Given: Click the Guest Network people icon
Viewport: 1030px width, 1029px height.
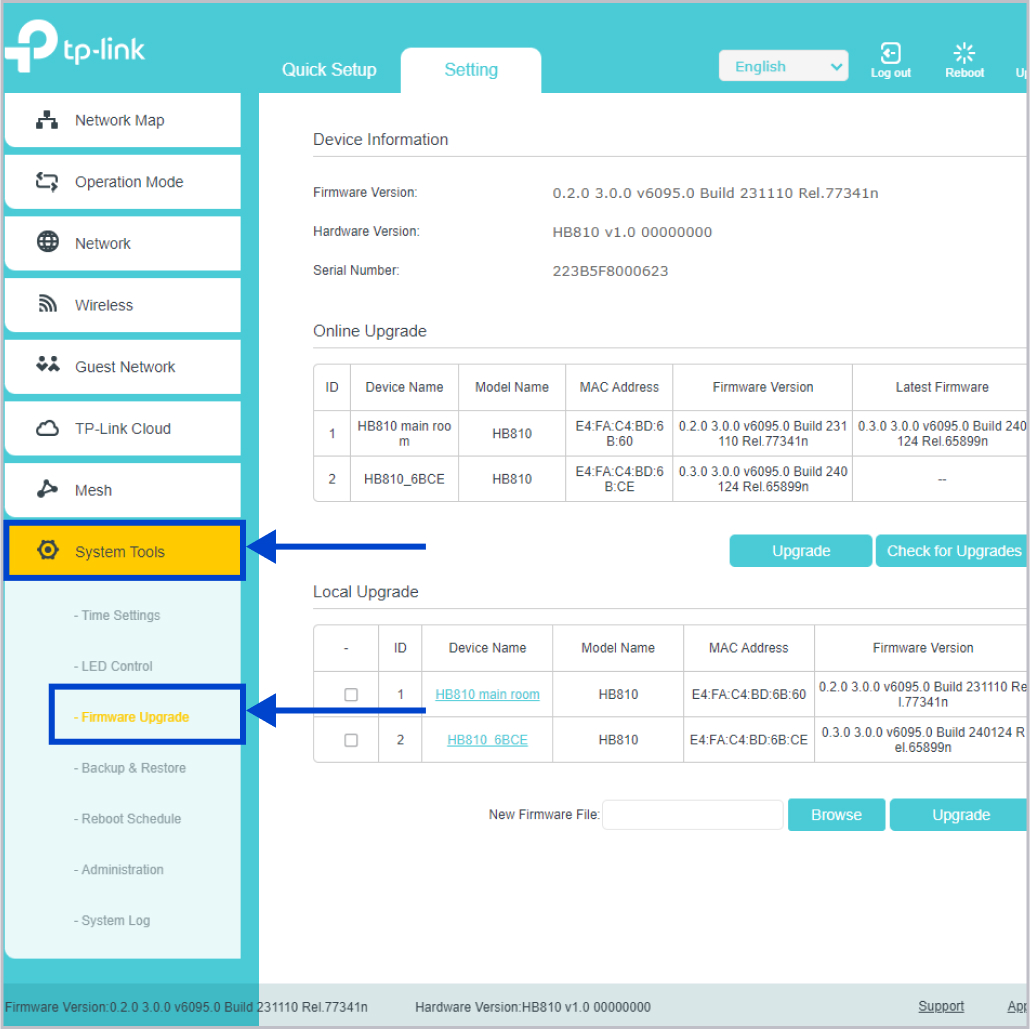Looking at the screenshot, I should 47,364.
